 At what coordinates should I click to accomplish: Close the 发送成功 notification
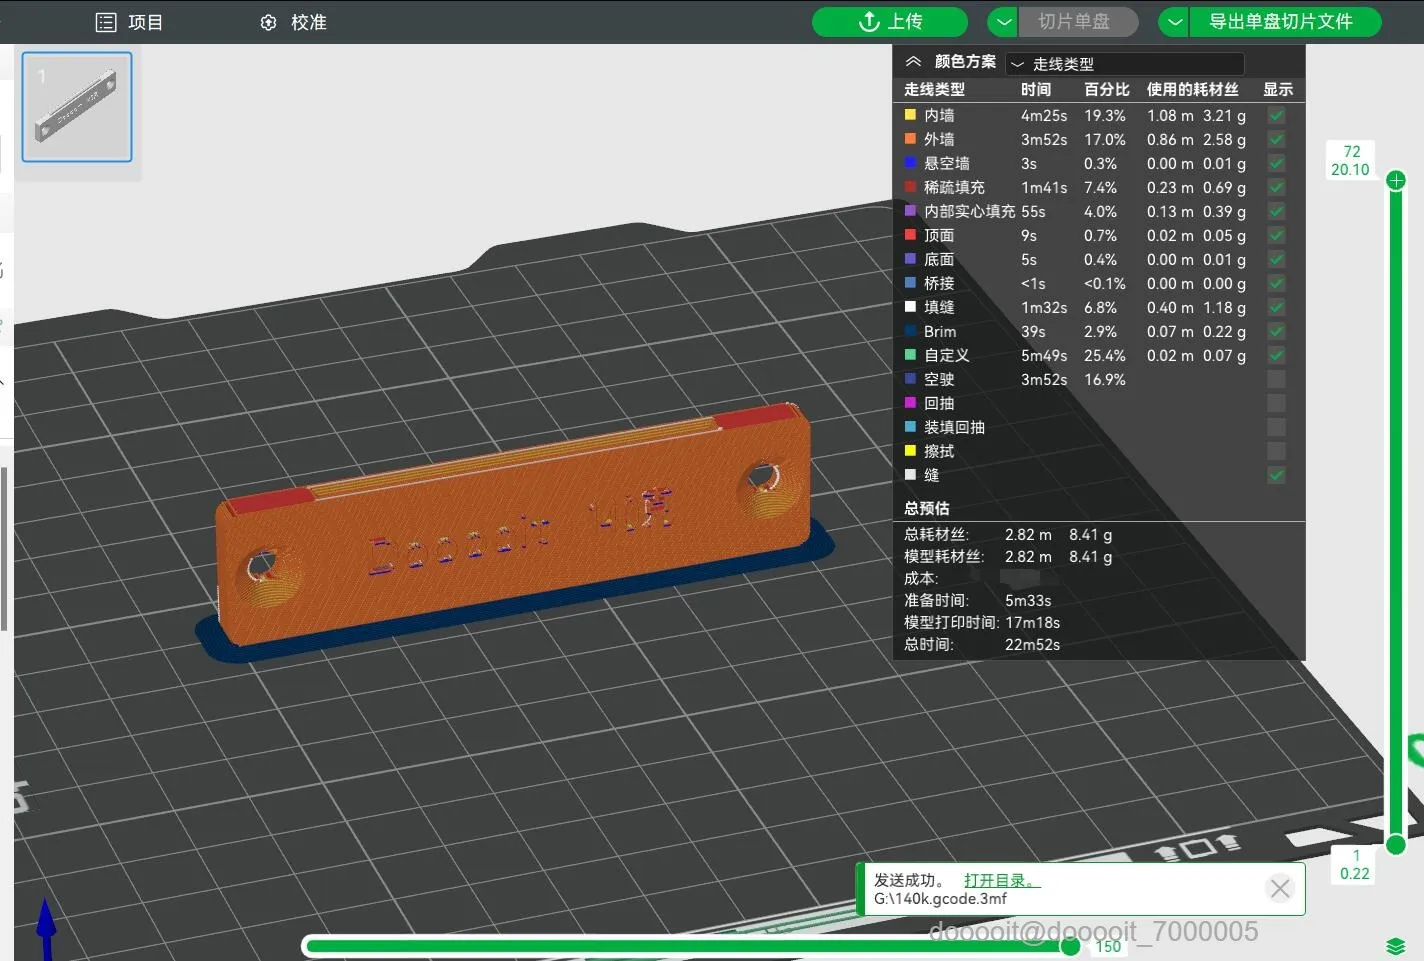tap(1280, 889)
